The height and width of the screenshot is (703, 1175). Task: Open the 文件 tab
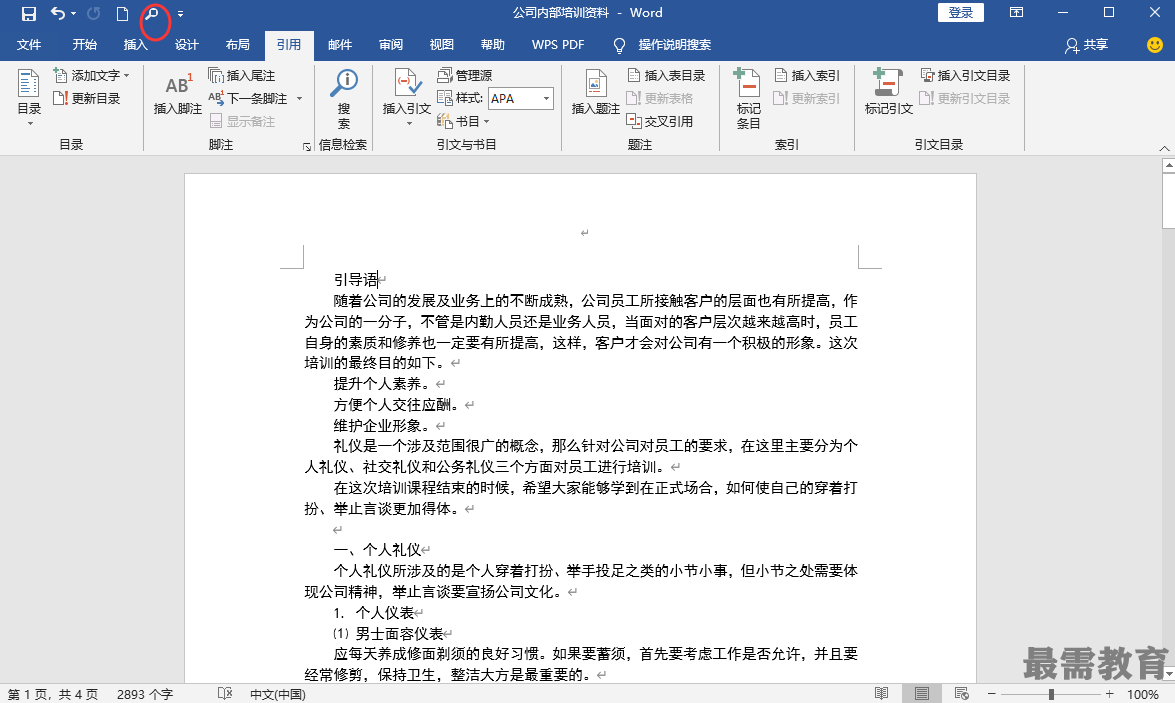(x=29, y=45)
